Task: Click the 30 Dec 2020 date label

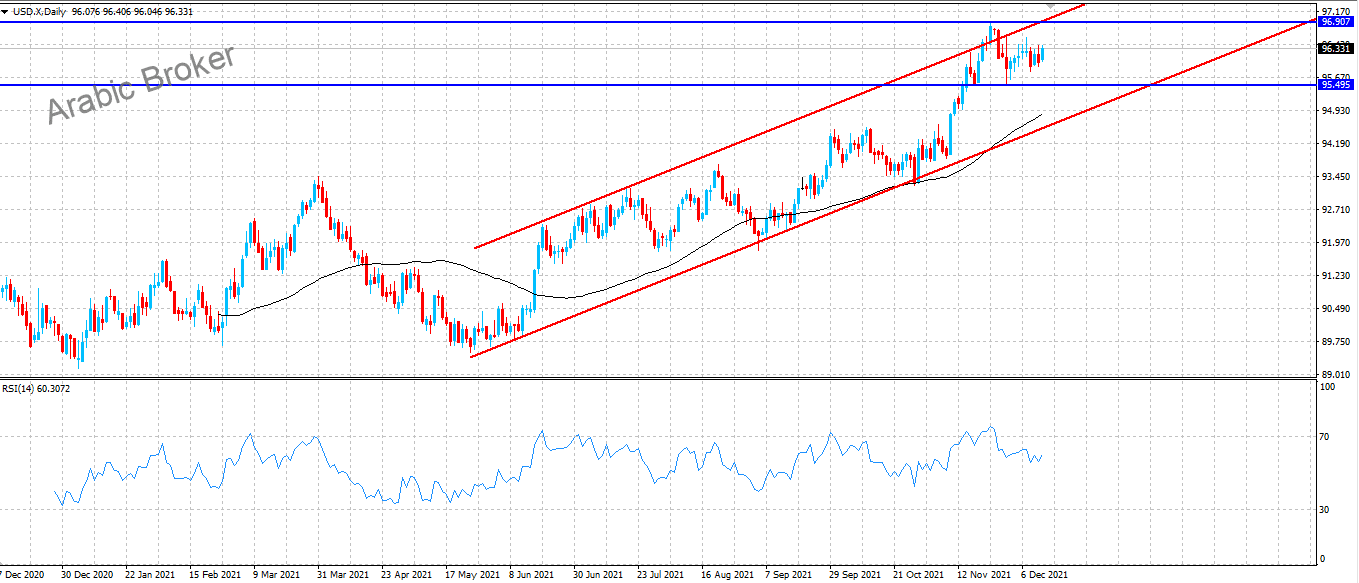Action: [x=85, y=575]
